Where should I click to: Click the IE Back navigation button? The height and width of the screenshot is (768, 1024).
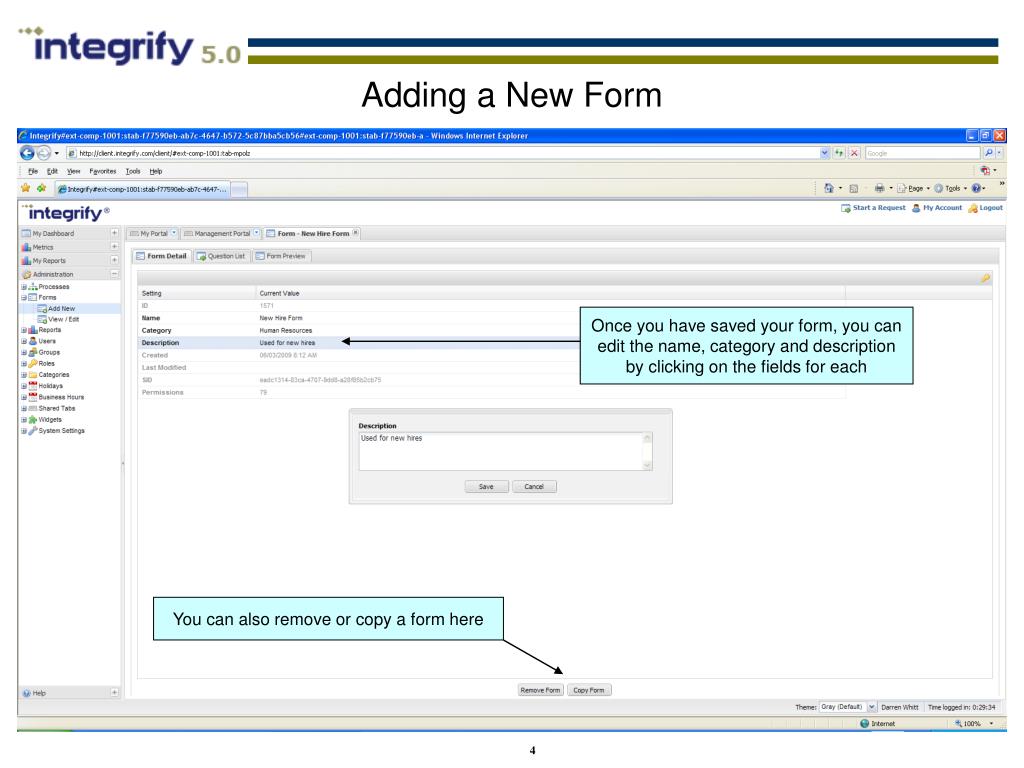27,153
